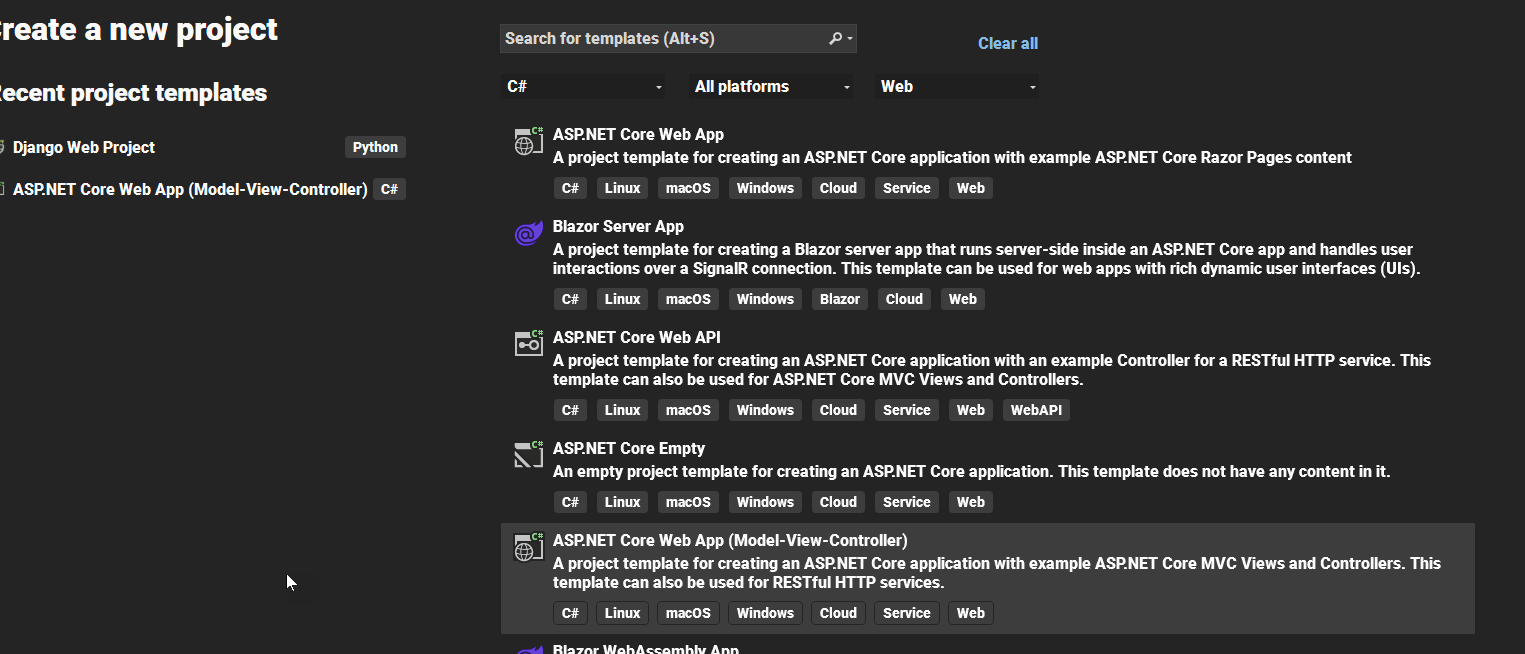
Task: Select the Blazor Server App template title
Action: click(x=618, y=226)
